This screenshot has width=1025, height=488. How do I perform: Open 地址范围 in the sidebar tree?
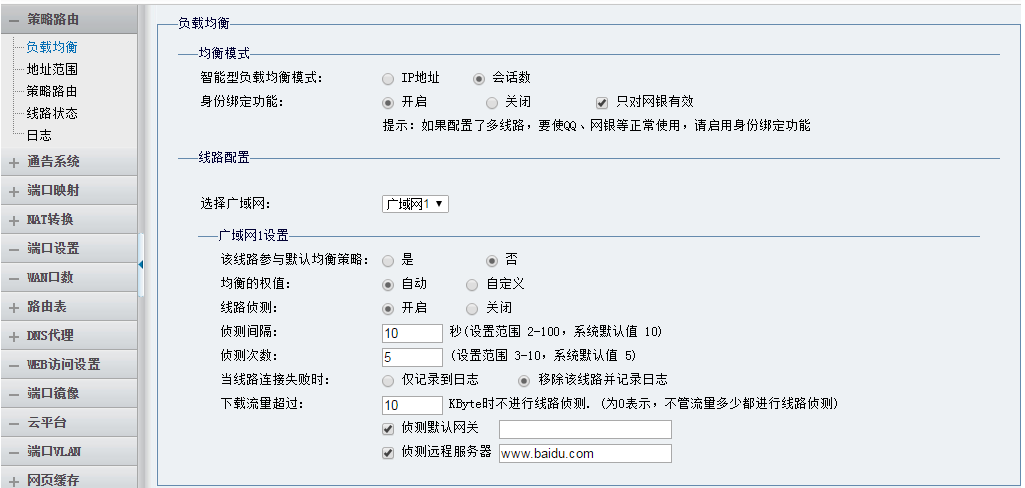pyautogui.click(x=52, y=69)
